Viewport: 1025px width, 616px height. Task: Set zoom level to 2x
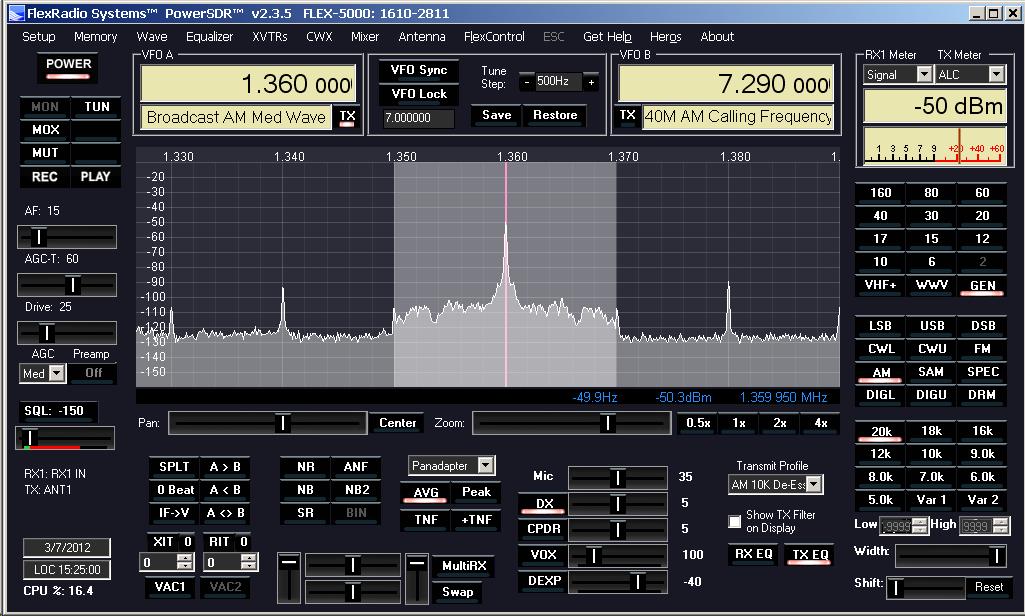779,423
